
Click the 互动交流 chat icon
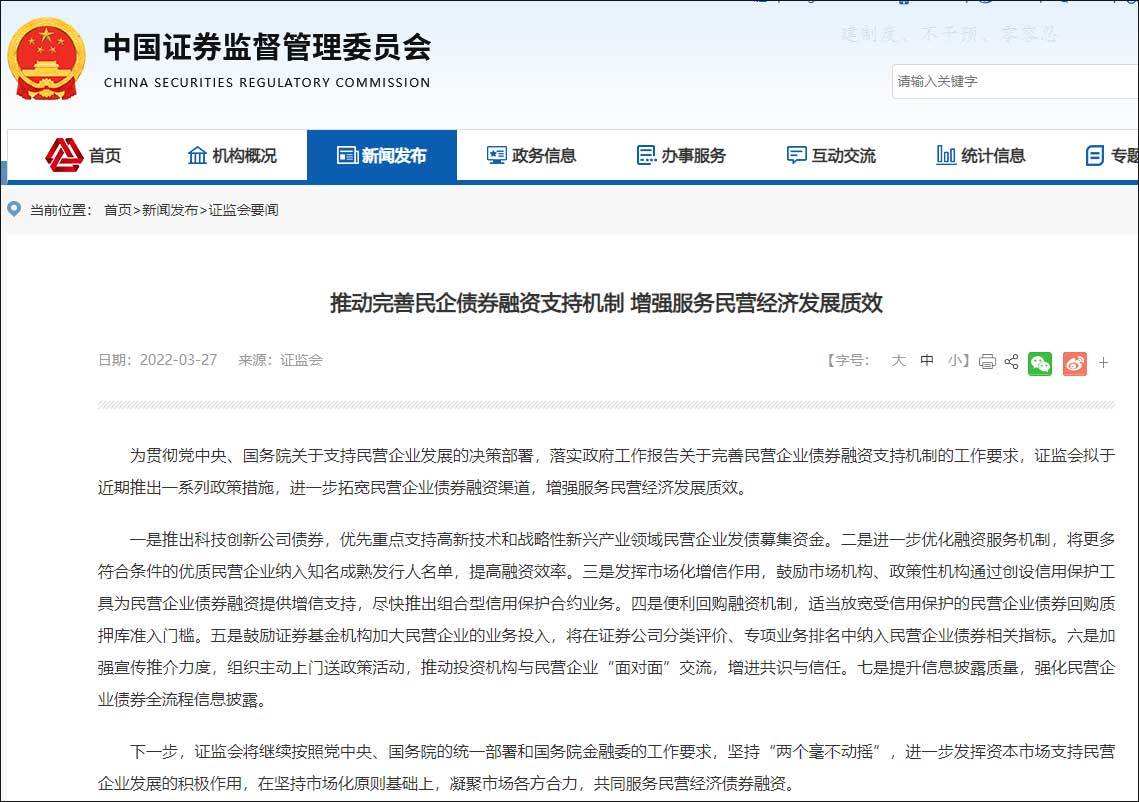tap(796, 155)
